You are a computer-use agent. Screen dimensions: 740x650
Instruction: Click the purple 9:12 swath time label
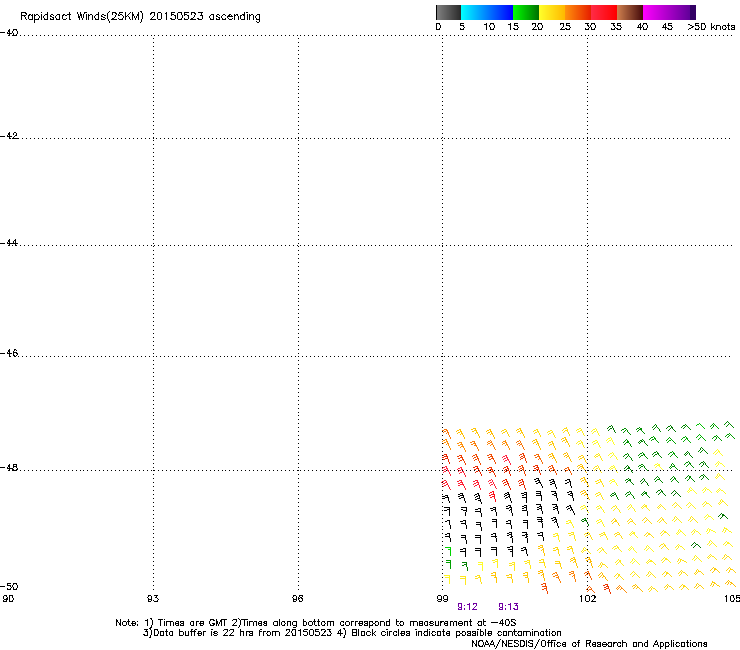point(467,607)
